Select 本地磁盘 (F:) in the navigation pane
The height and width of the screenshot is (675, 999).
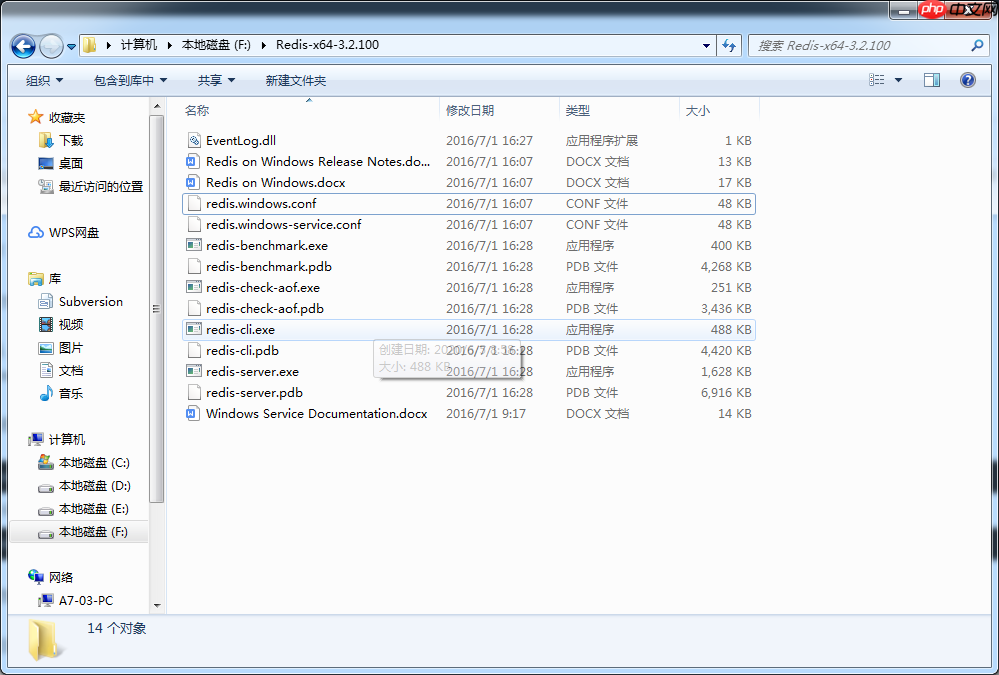[79, 532]
